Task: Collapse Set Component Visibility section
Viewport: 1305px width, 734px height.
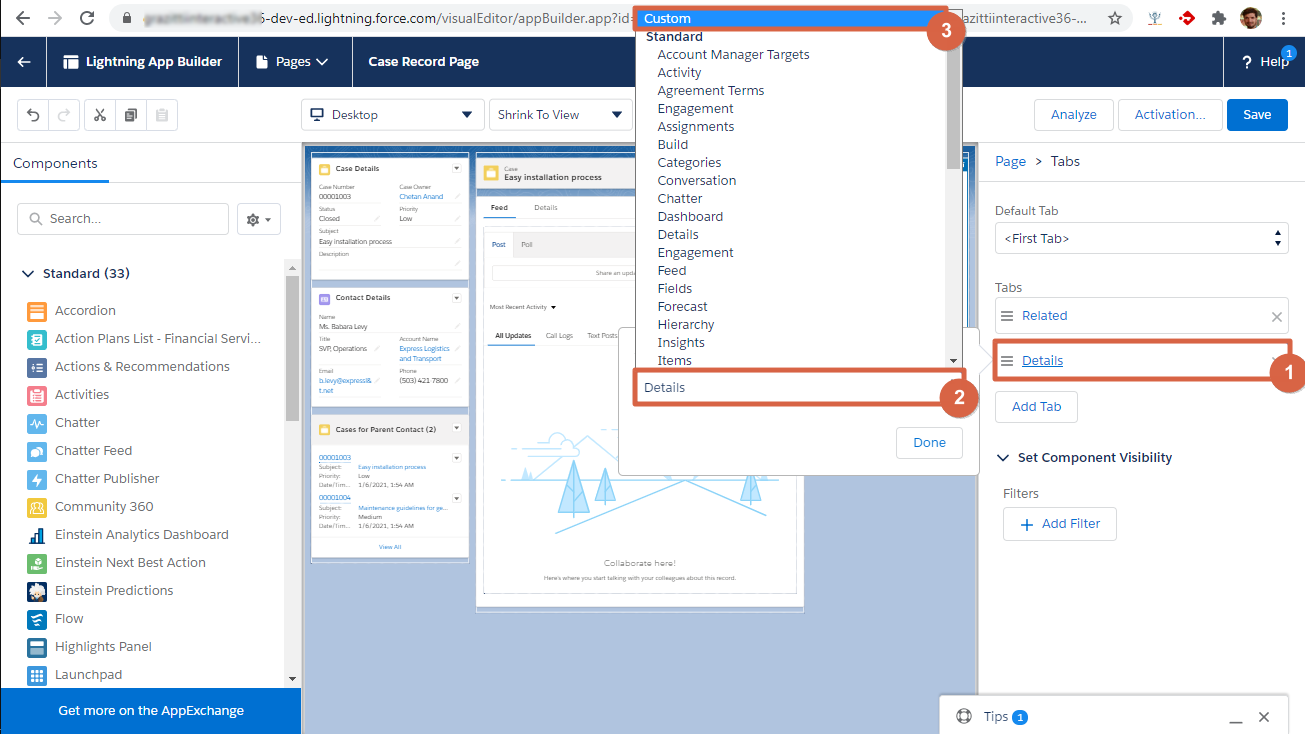Action: [1003, 458]
